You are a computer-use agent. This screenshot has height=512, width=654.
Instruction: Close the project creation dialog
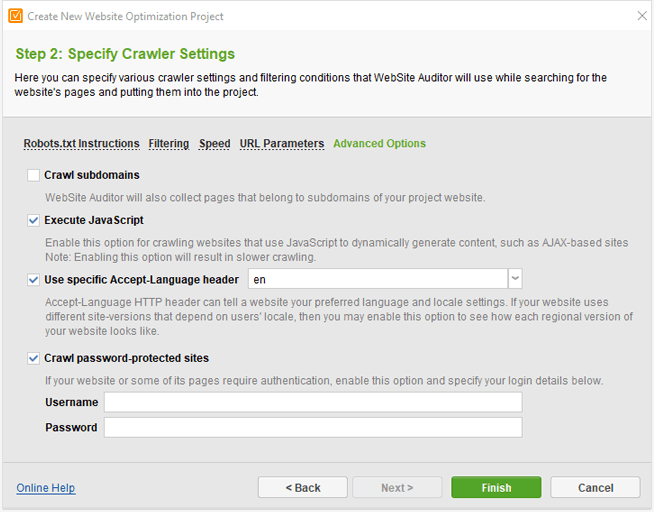[x=641, y=16]
